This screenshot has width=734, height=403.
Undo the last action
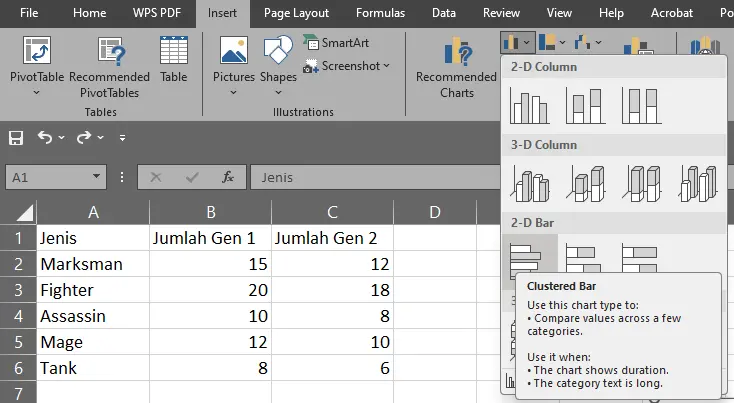(x=44, y=137)
